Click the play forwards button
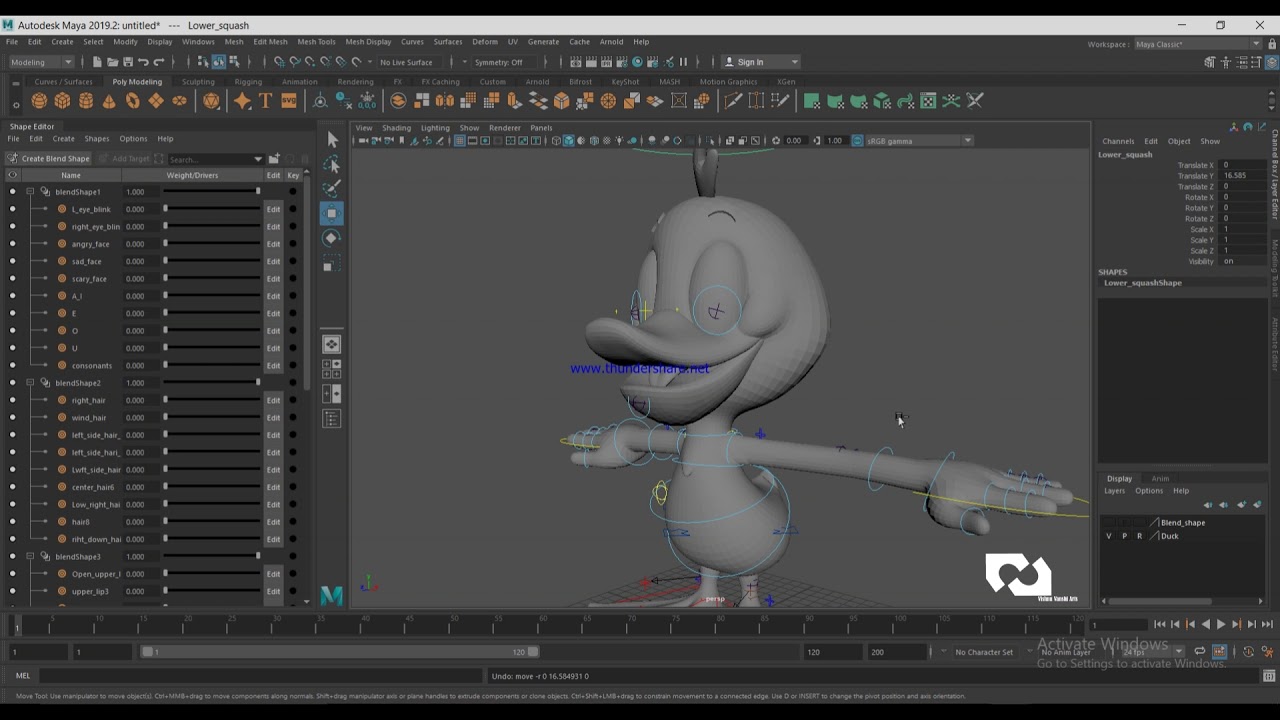Image resolution: width=1280 pixels, height=720 pixels. click(x=1221, y=624)
